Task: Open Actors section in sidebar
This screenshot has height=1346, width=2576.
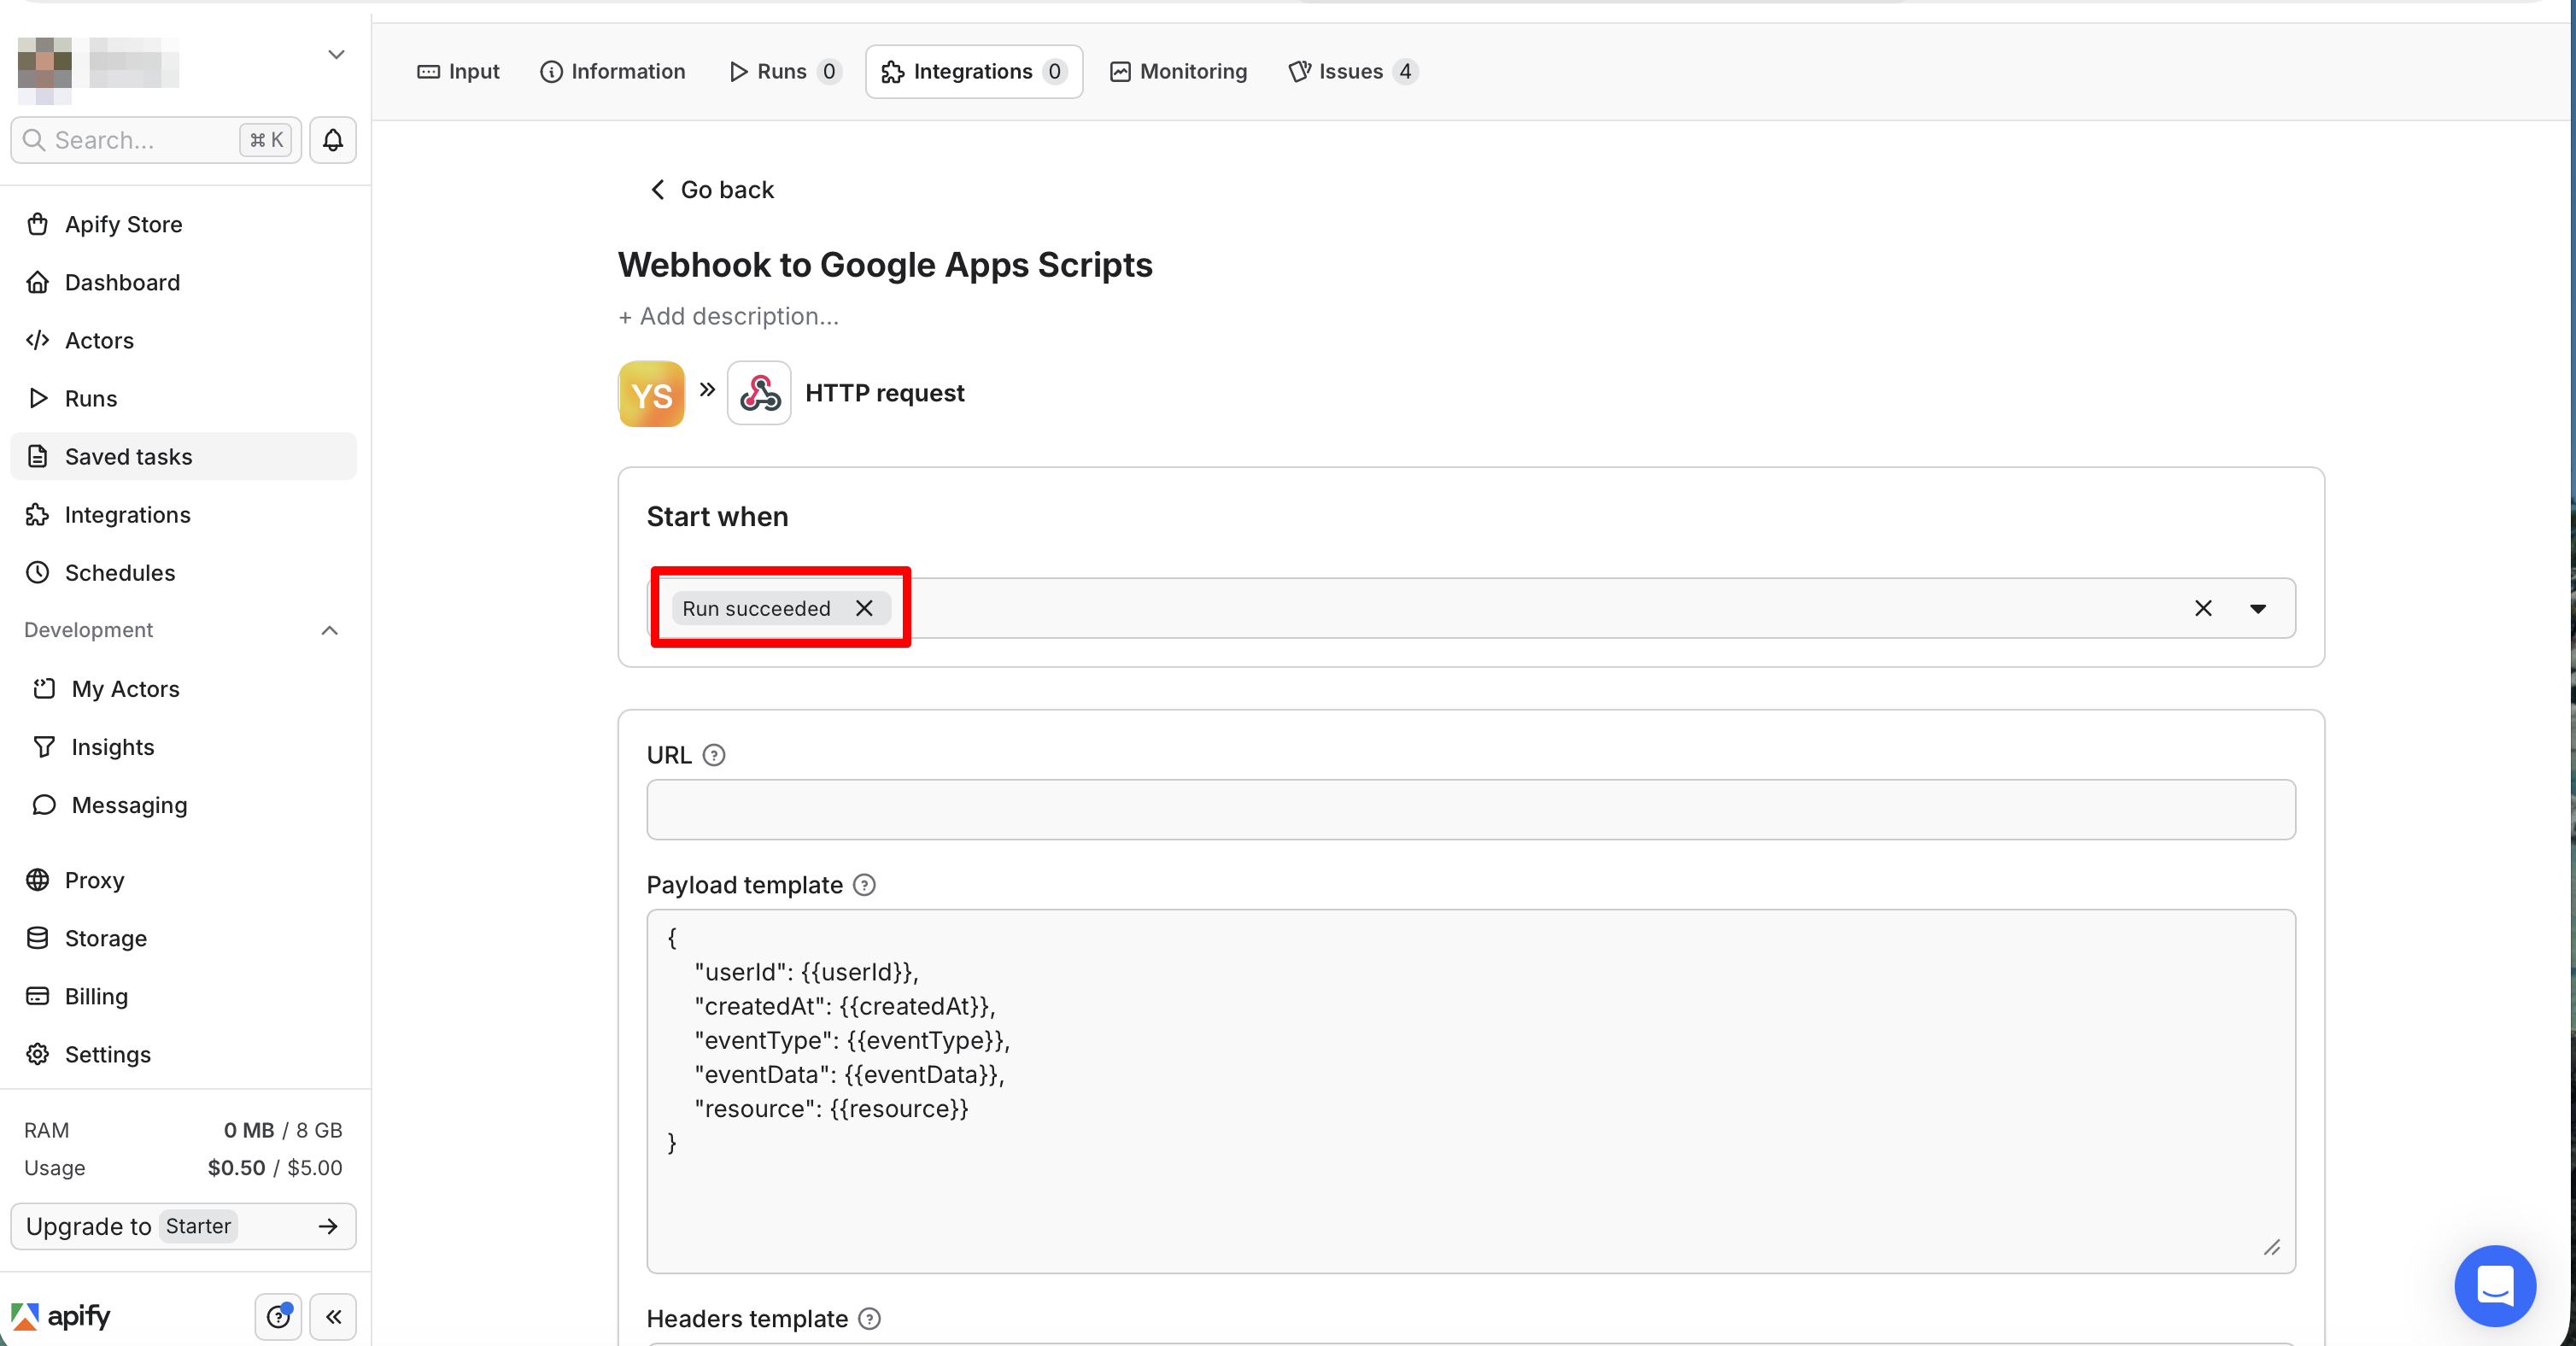Action: 184,340
